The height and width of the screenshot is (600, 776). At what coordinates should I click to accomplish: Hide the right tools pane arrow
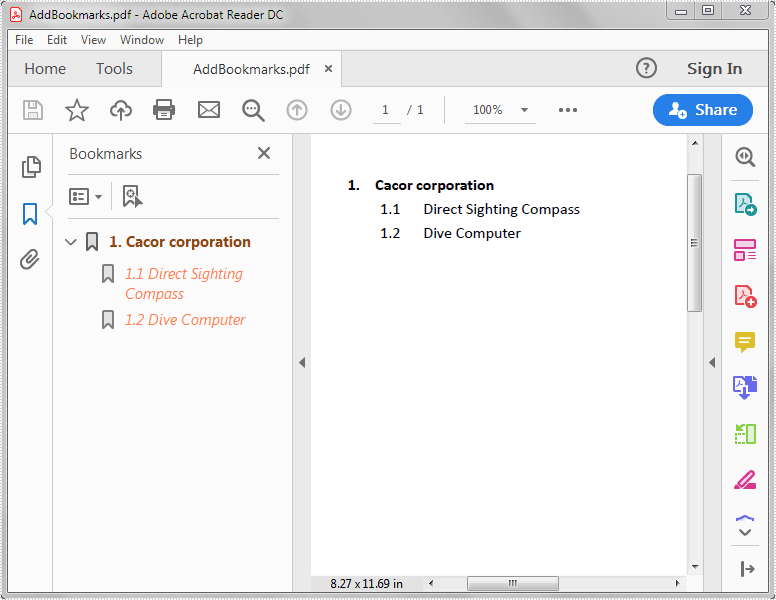712,363
